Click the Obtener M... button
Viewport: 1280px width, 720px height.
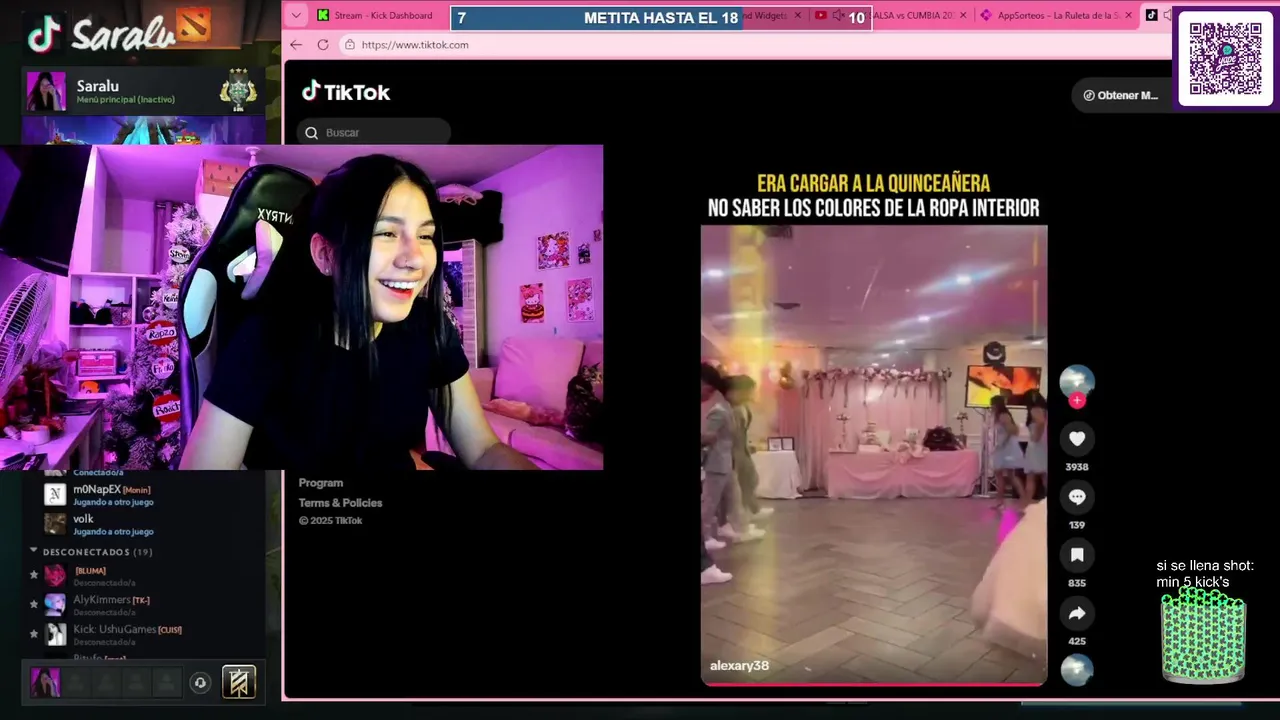click(1121, 95)
